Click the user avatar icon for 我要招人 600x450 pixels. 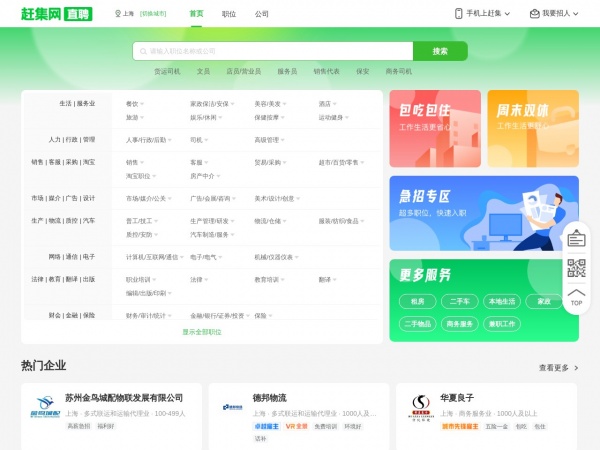click(x=534, y=14)
